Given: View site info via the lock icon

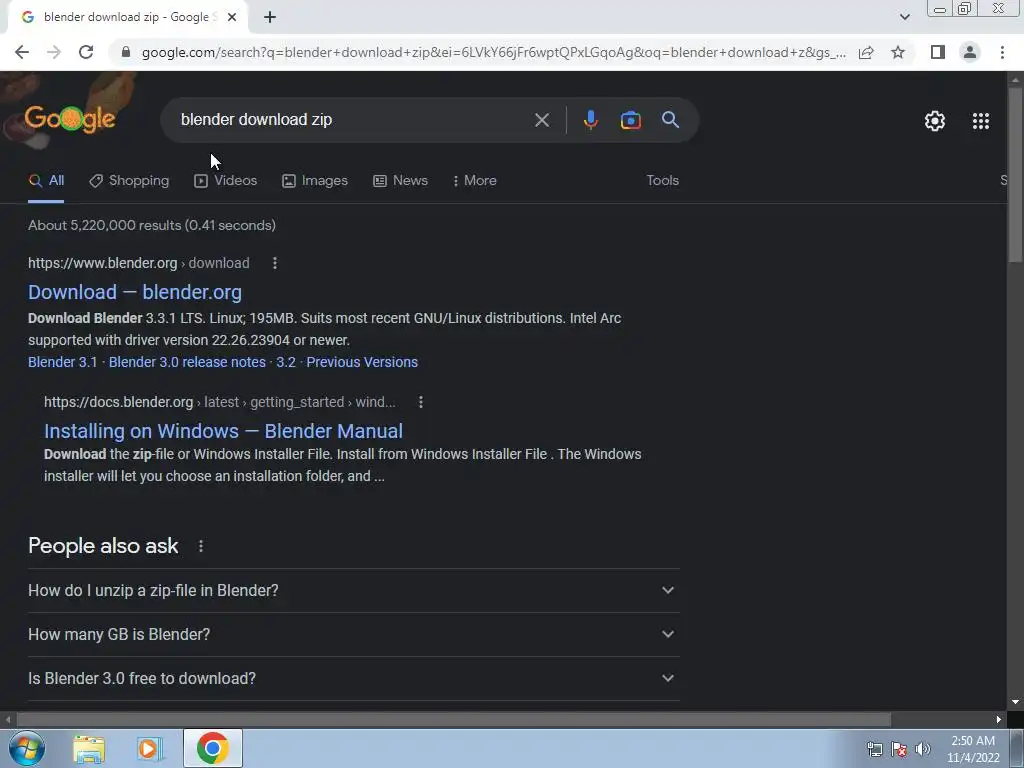Looking at the screenshot, I should [x=126, y=52].
